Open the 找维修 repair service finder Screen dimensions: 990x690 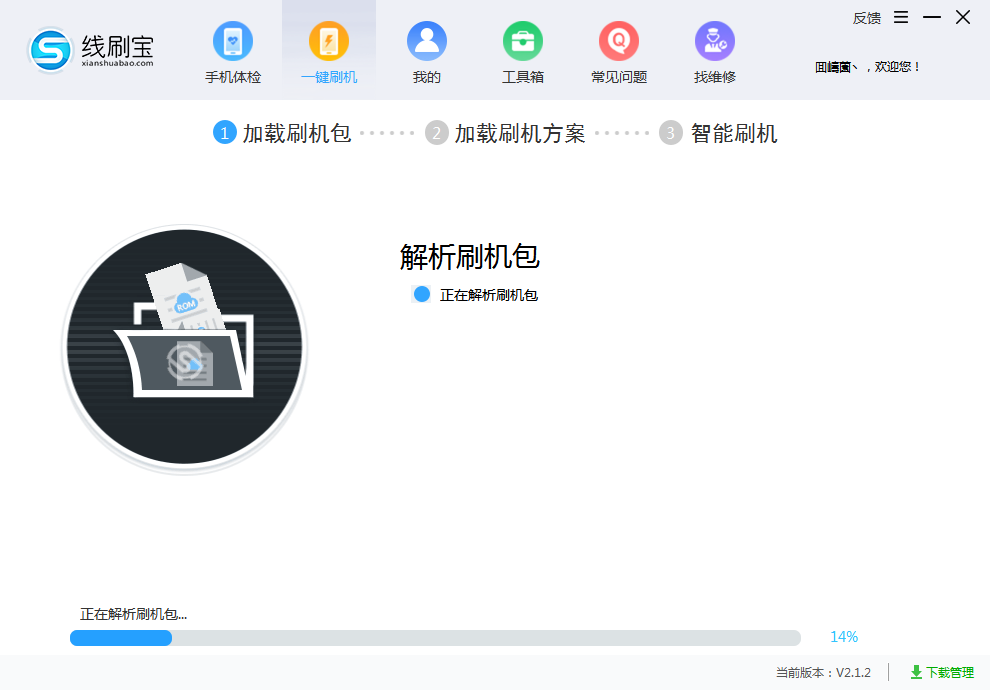(714, 48)
